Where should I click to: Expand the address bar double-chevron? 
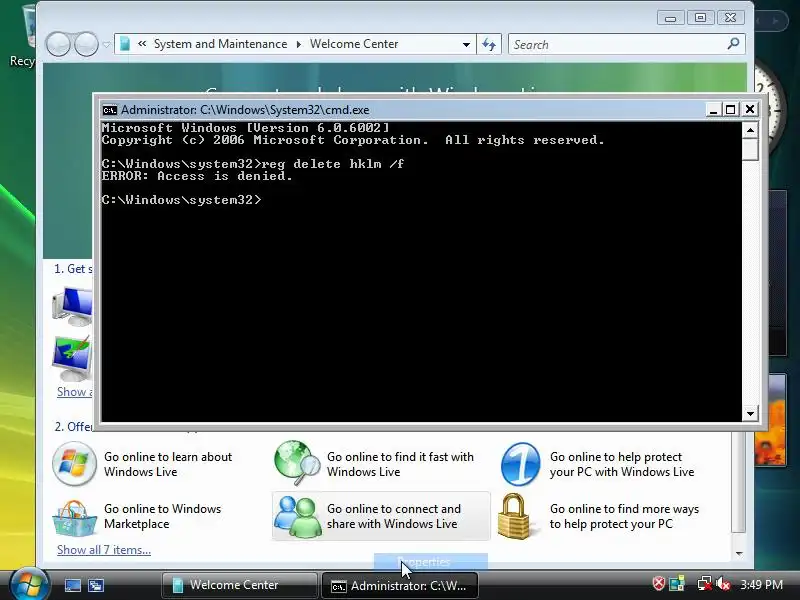(x=142, y=44)
